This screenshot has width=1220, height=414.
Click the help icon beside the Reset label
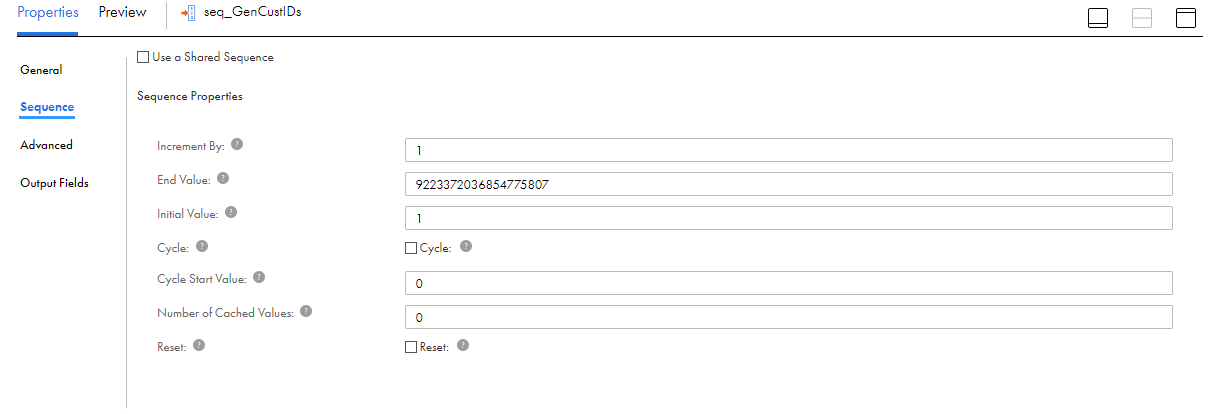click(x=199, y=345)
